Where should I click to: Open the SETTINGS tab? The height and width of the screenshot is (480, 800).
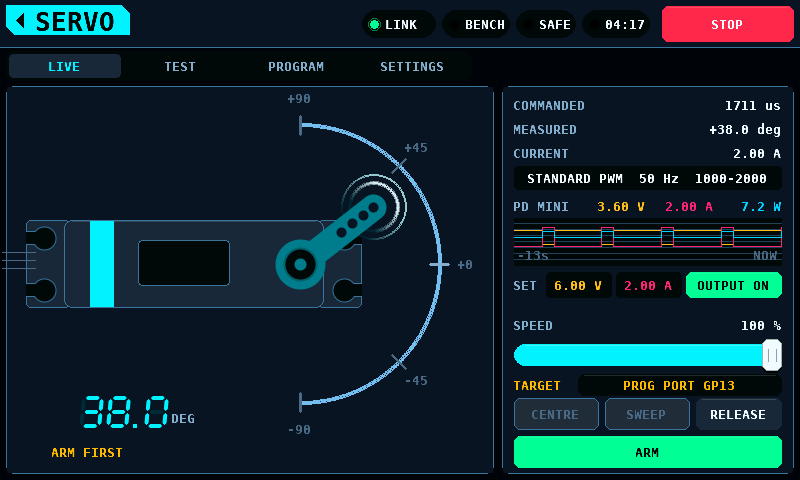[x=412, y=66]
